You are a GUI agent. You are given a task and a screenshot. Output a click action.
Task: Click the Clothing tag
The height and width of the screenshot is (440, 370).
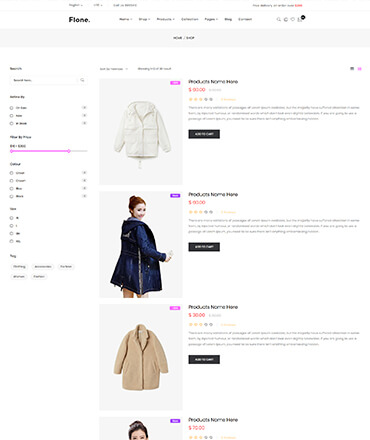(19, 267)
